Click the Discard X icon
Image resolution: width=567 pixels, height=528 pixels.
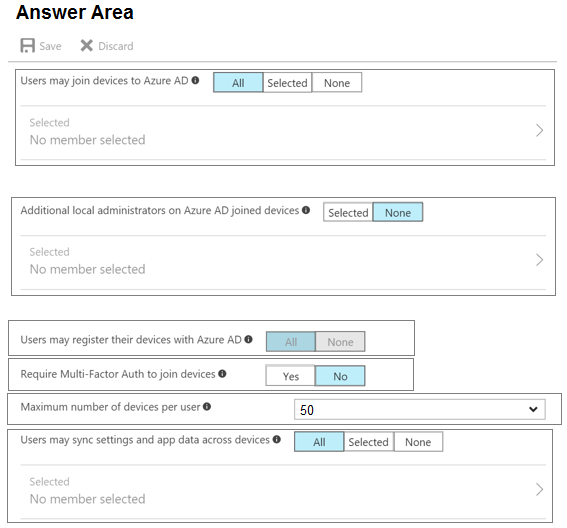click(x=86, y=46)
